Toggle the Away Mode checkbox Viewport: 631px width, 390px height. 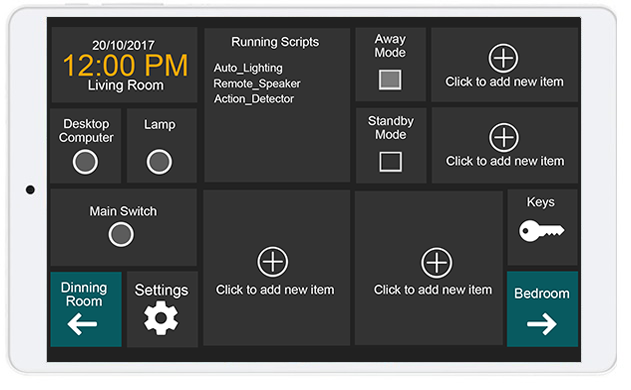click(390, 80)
